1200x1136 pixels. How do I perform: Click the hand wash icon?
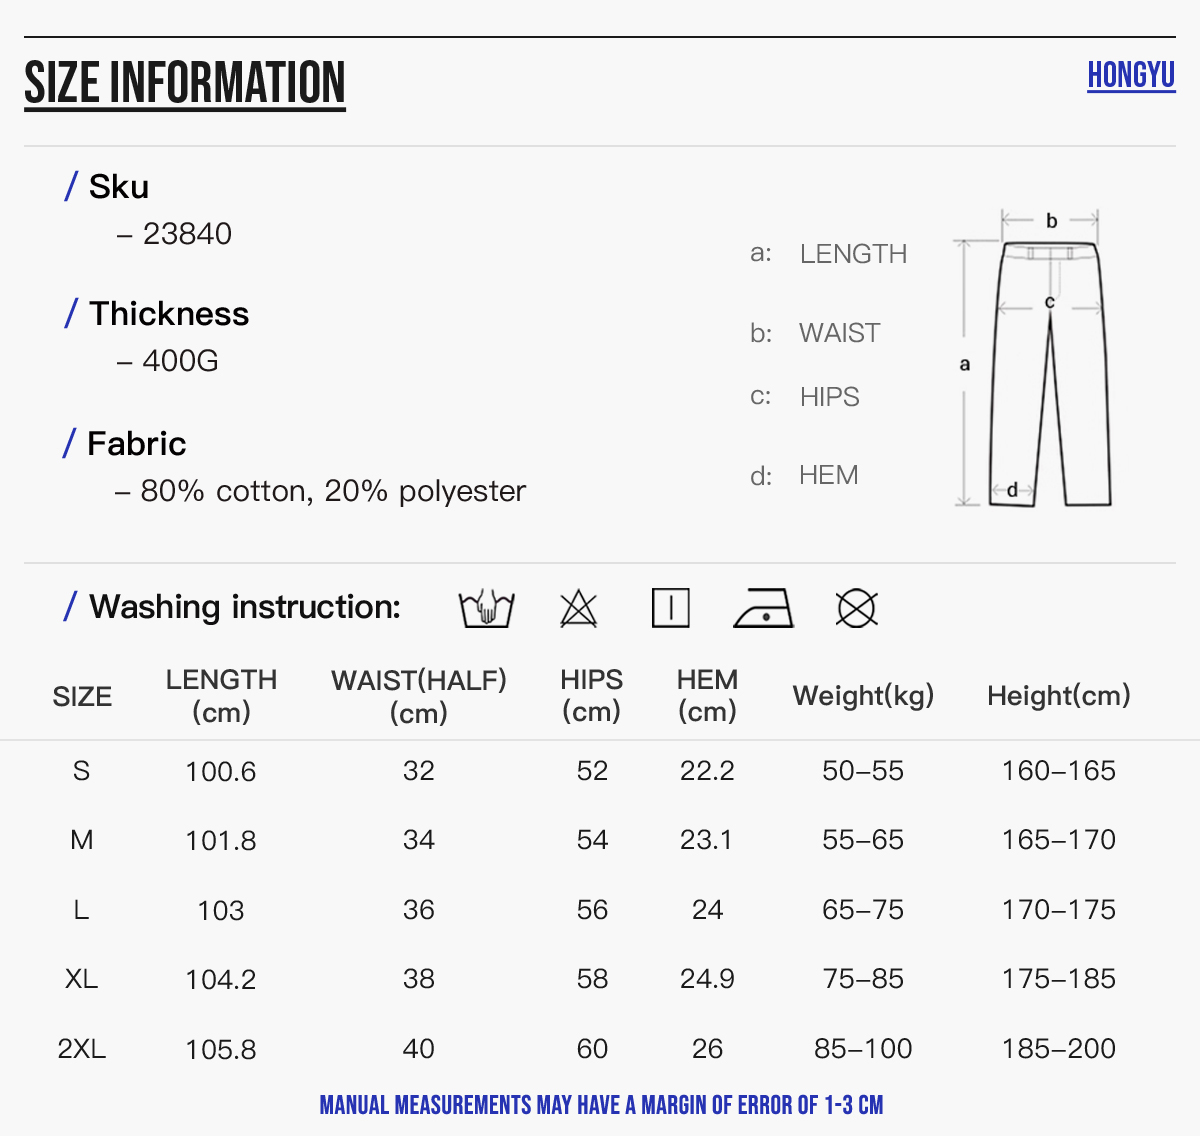(x=486, y=608)
